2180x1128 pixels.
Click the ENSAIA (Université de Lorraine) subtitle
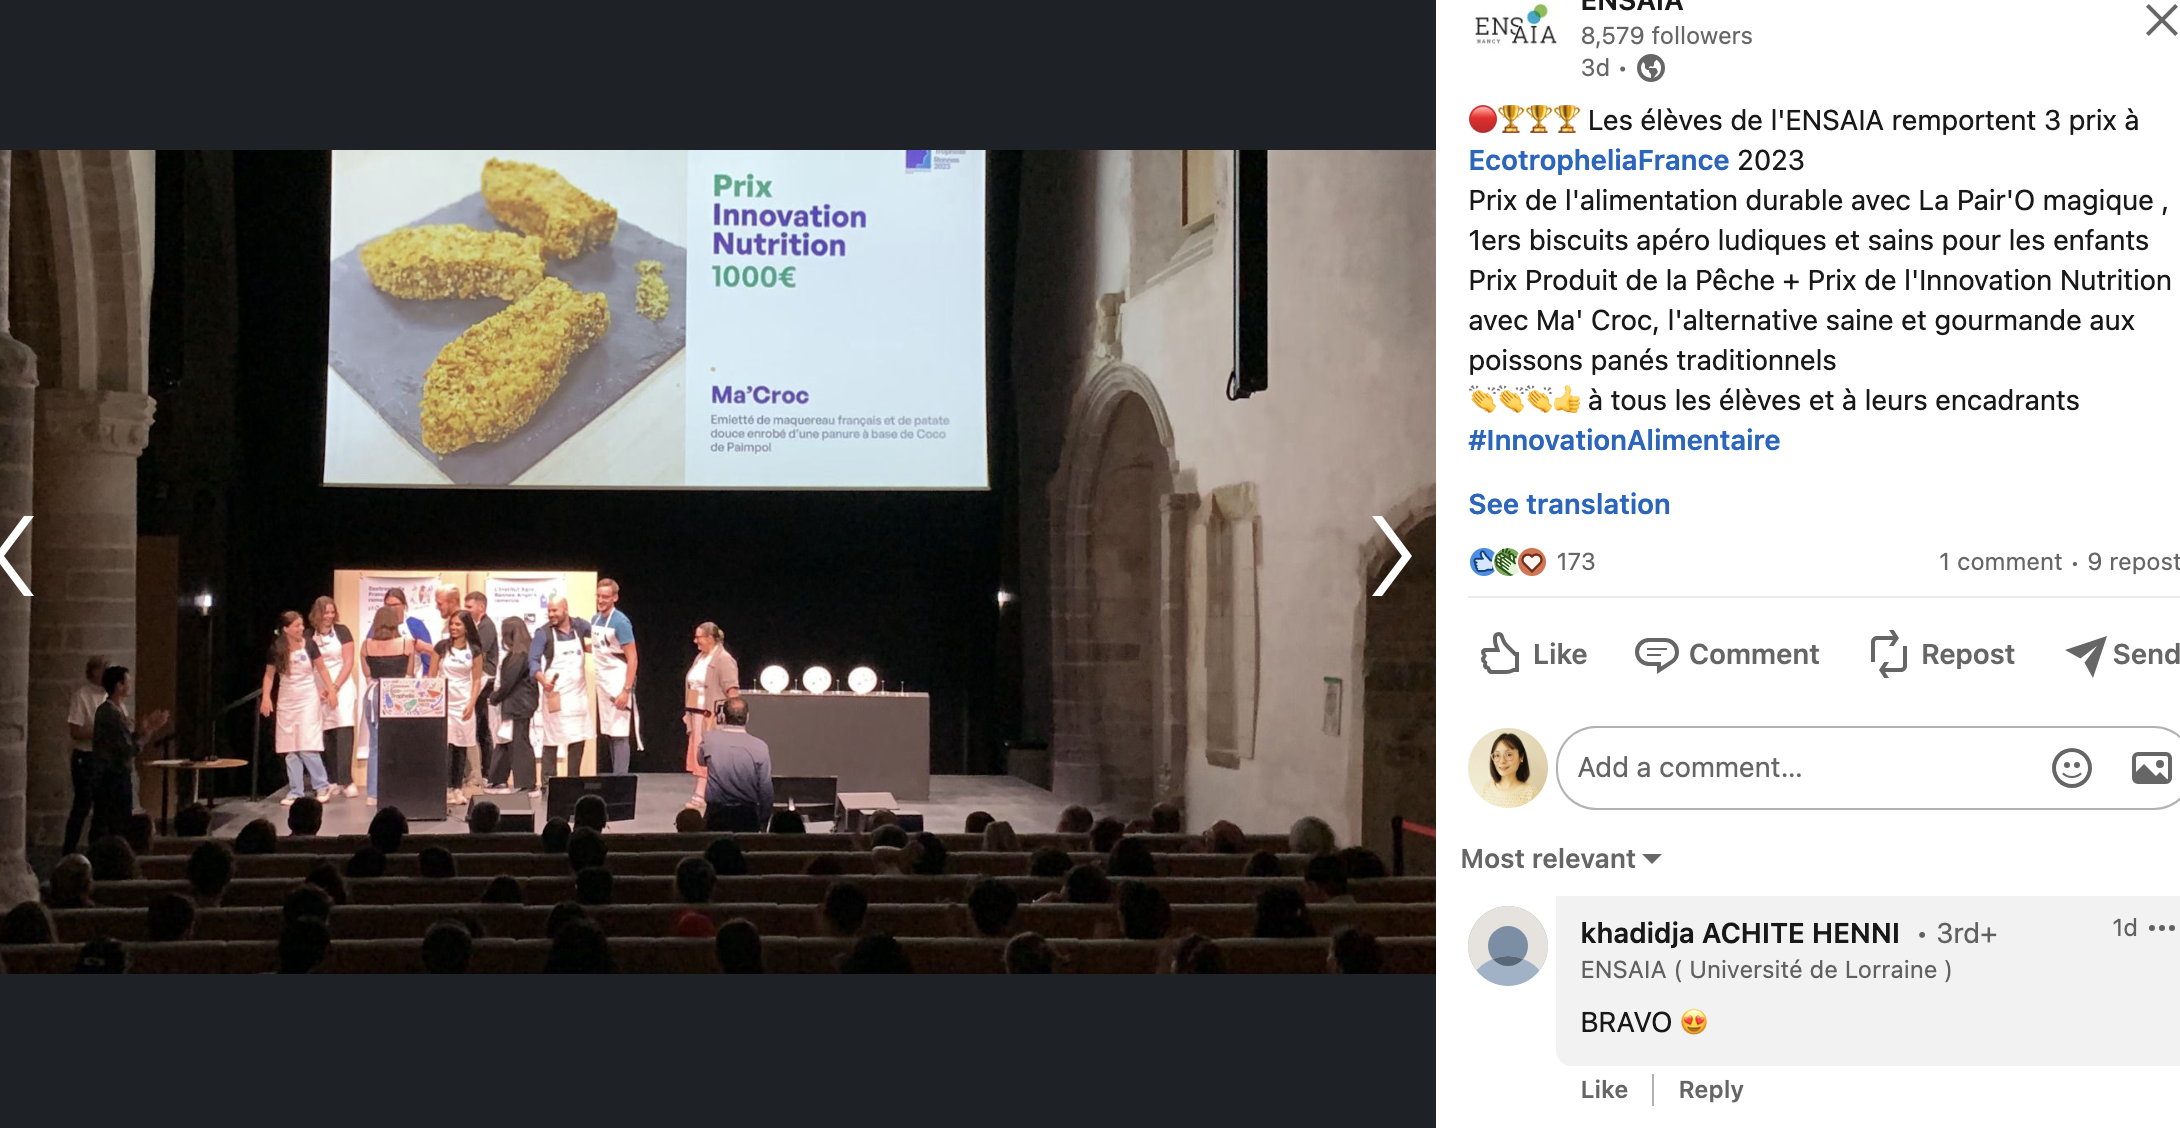point(1766,970)
